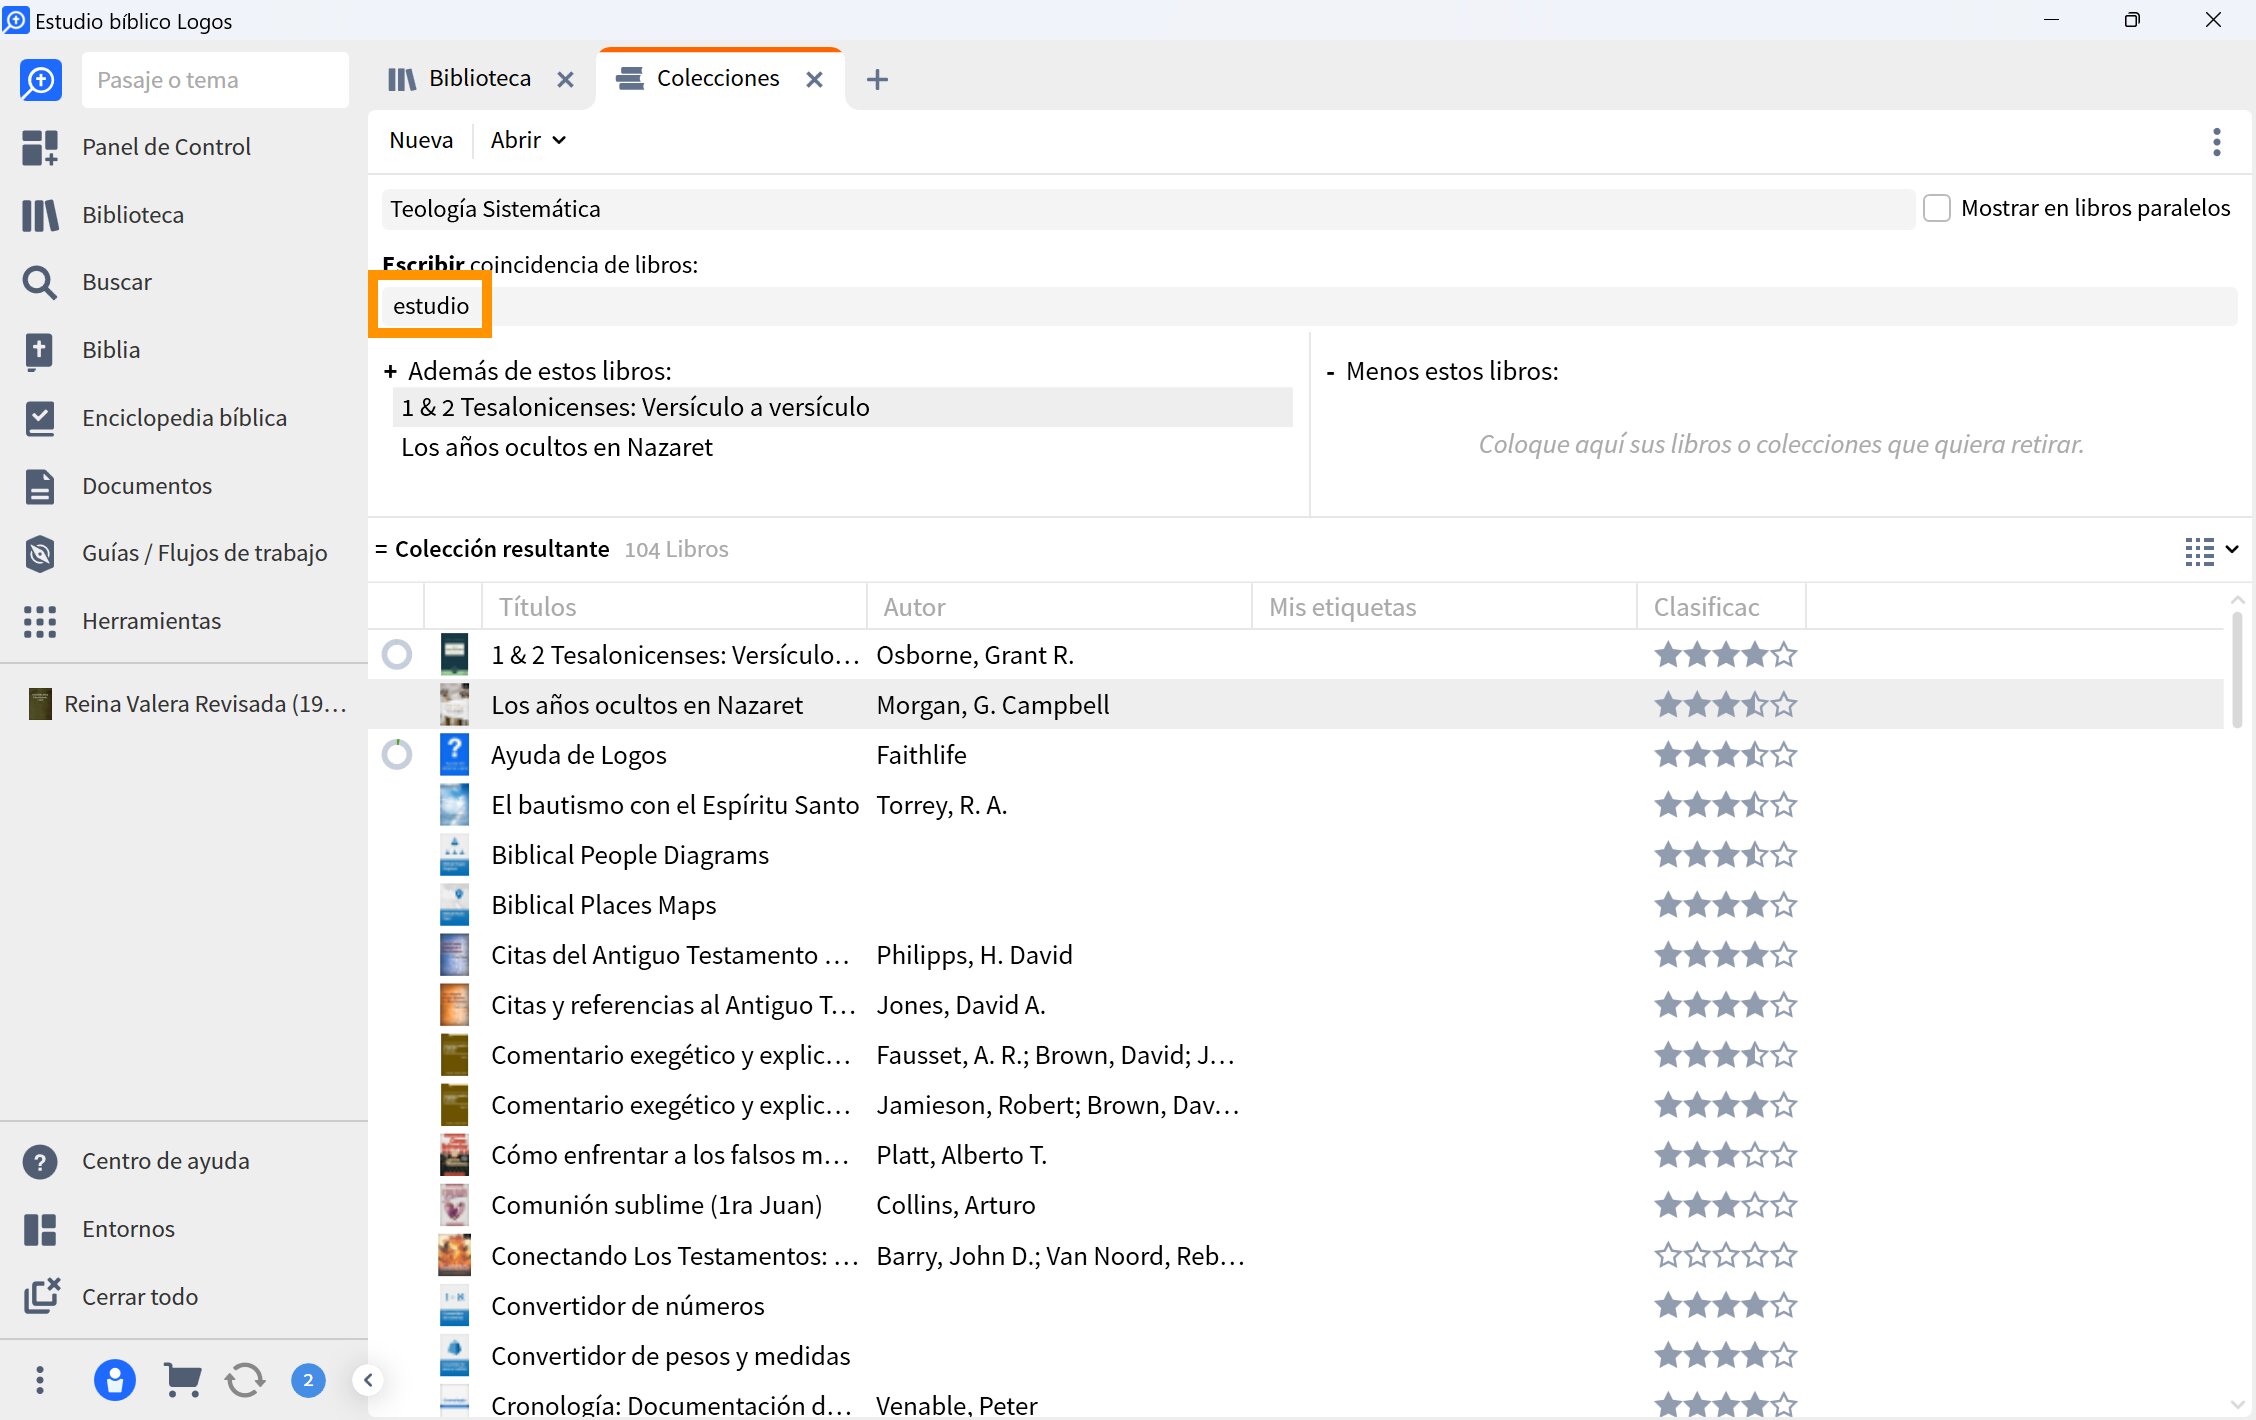Sort by Títulos column header
The width and height of the screenshot is (2256, 1420).
[674, 607]
